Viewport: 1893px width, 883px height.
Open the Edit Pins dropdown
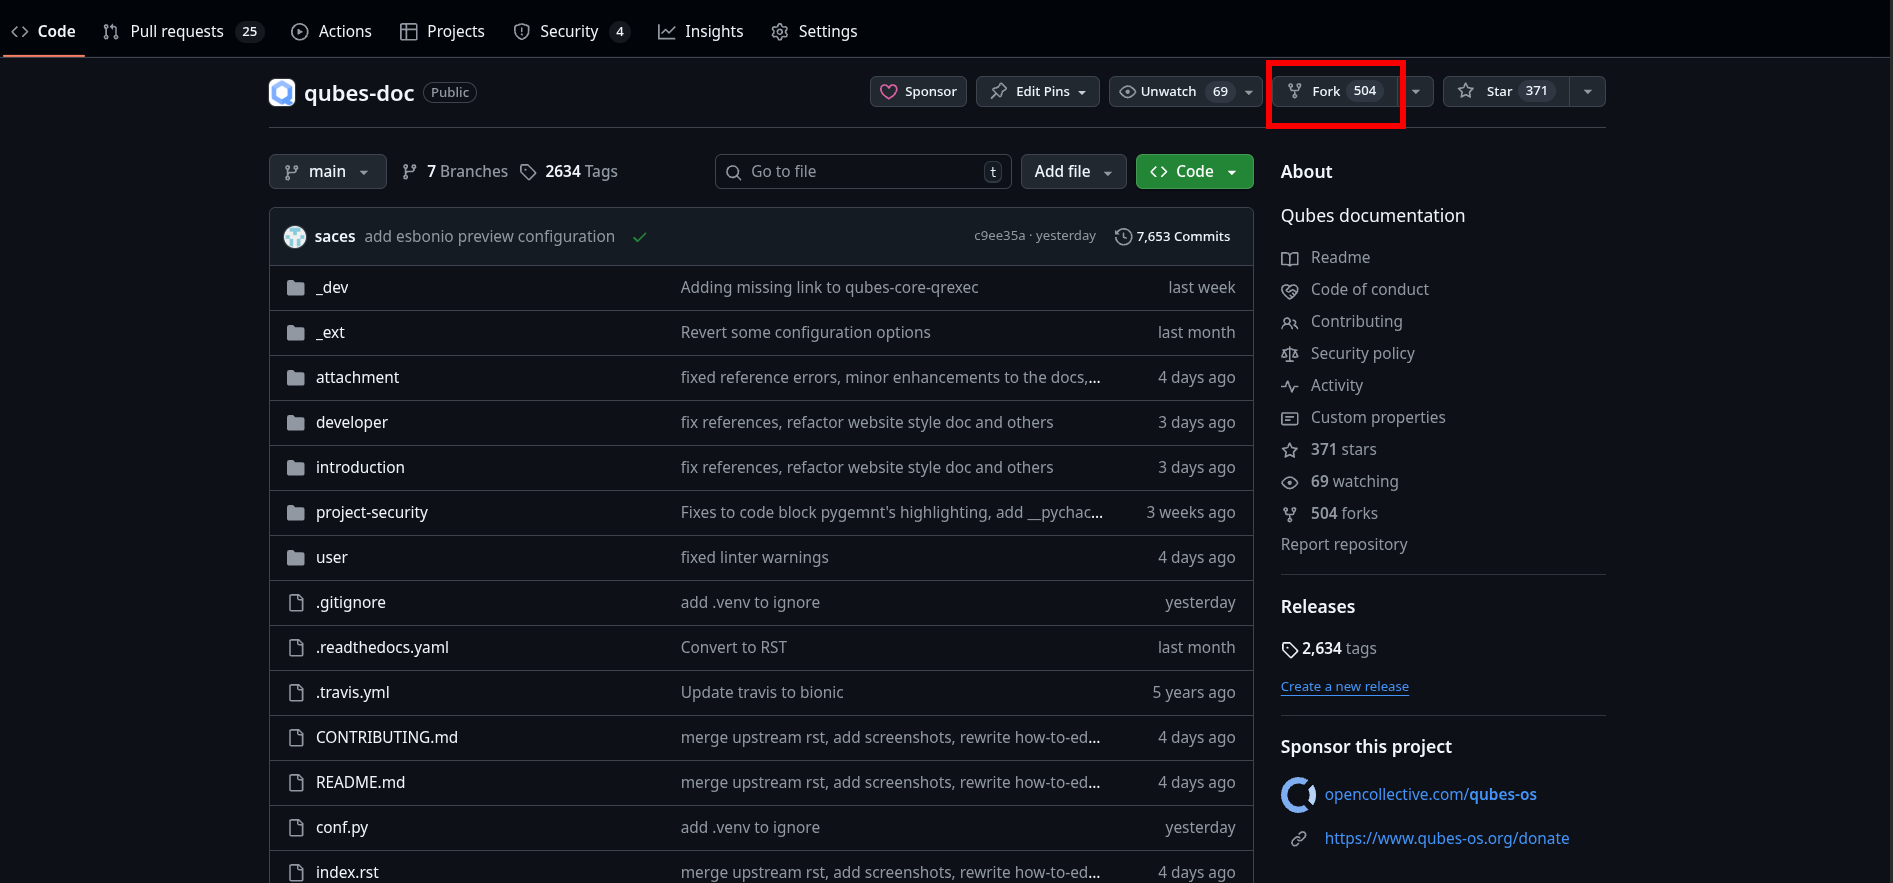1038,91
